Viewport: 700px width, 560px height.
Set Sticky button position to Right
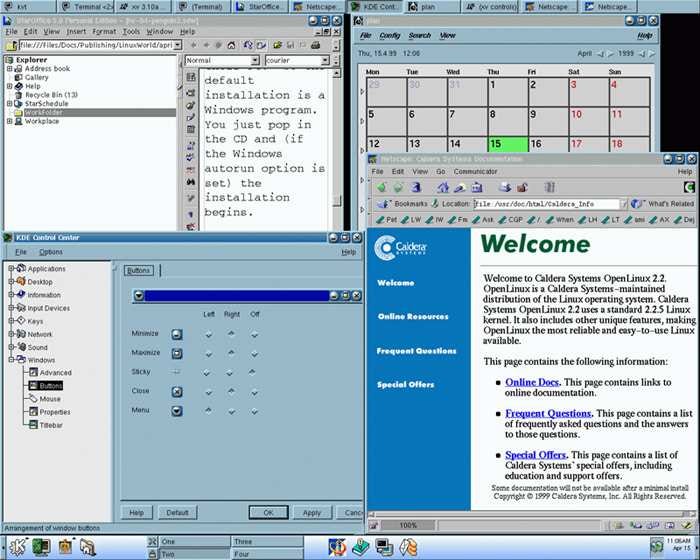point(229,372)
